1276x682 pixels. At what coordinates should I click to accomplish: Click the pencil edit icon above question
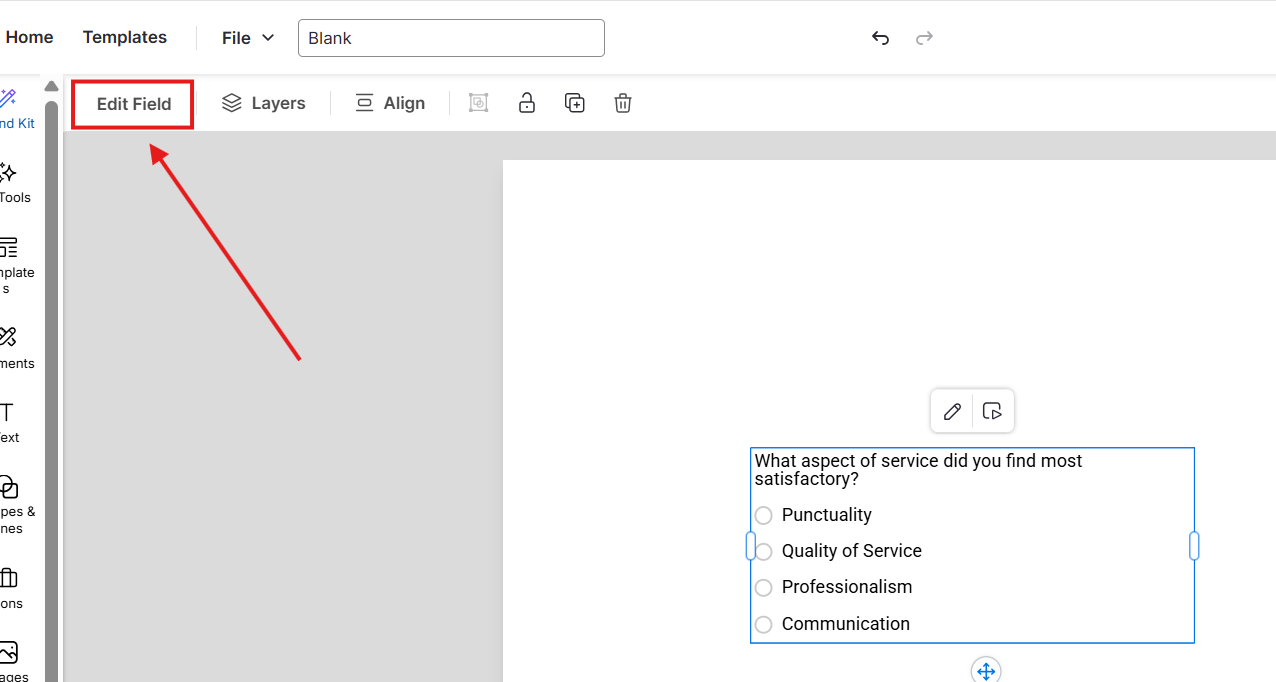952,411
